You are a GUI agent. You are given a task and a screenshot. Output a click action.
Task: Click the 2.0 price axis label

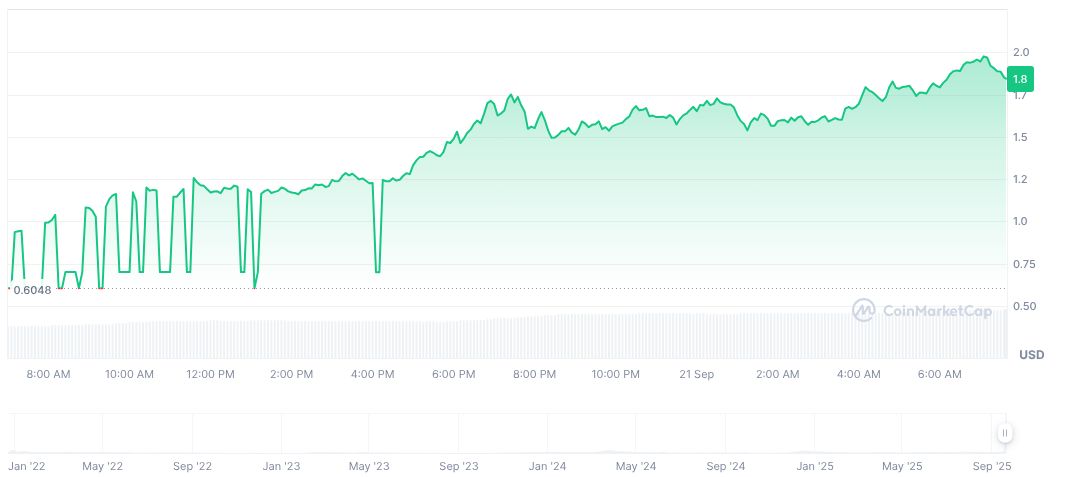[1020, 52]
